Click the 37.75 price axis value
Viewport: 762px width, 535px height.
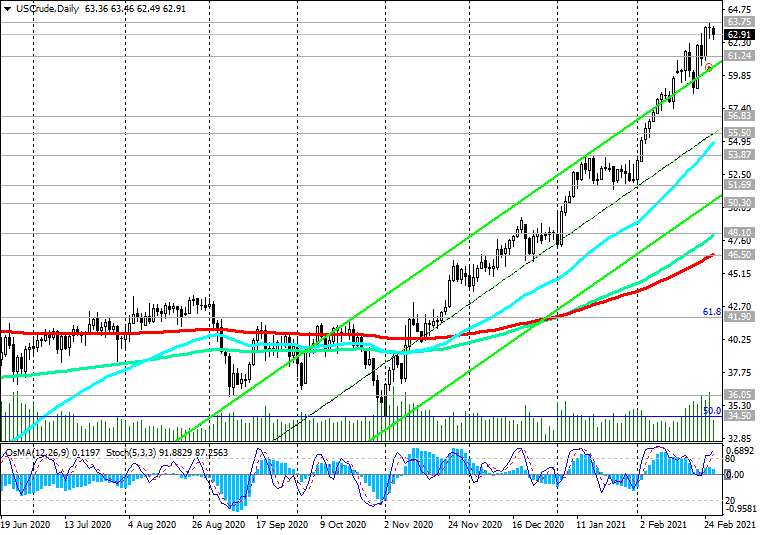point(739,372)
